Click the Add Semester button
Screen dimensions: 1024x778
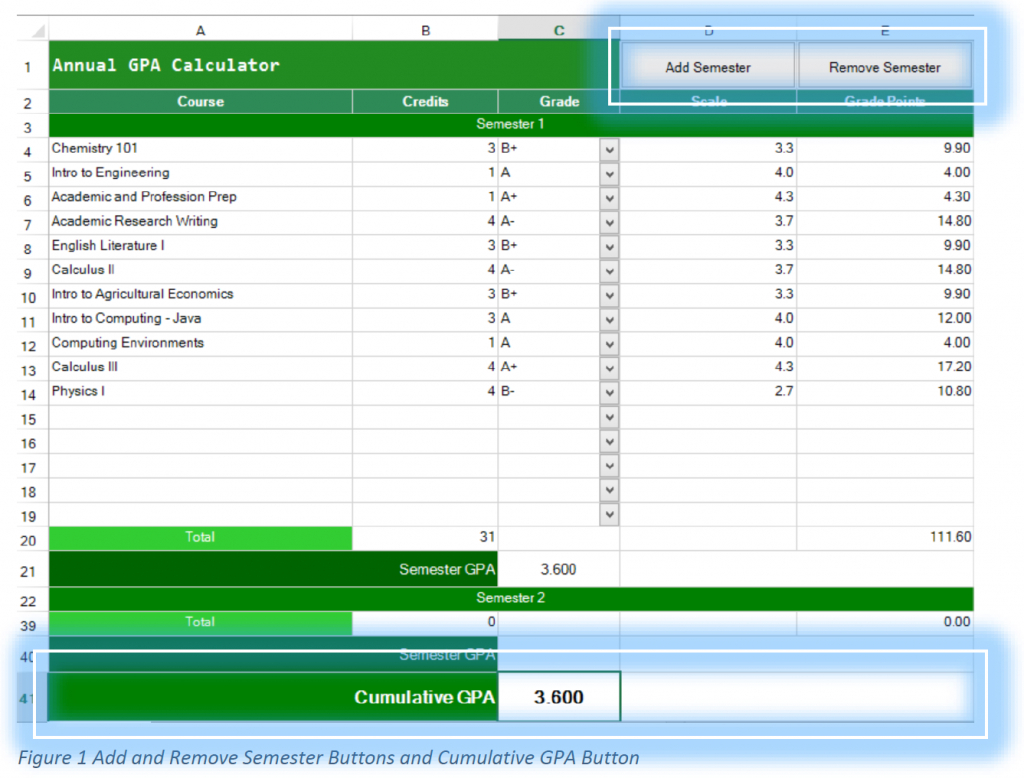(x=708, y=67)
